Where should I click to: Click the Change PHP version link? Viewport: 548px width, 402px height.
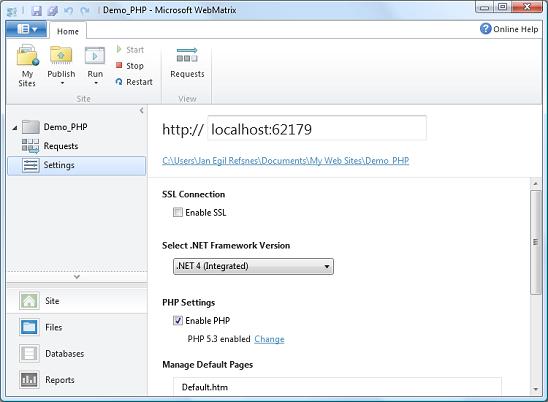[269, 339]
